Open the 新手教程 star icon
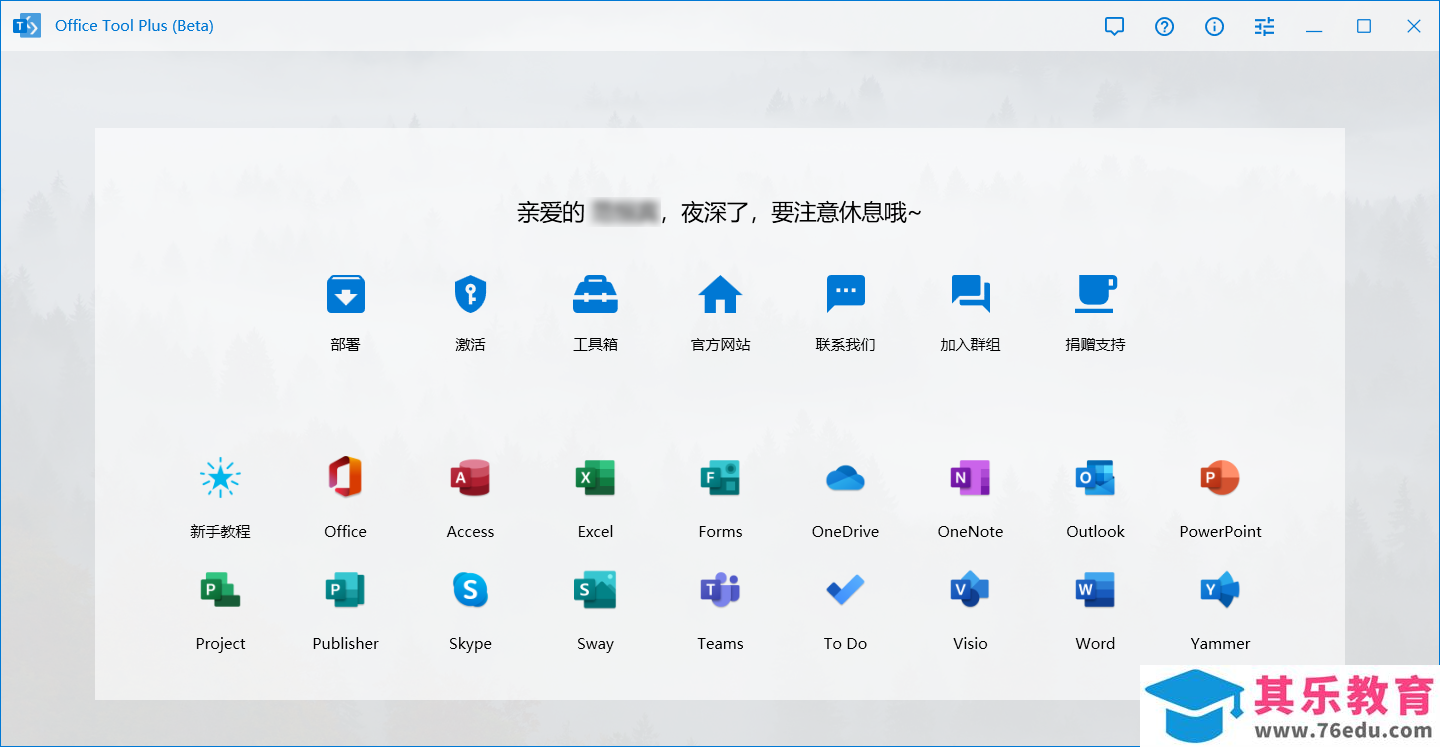 [x=220, y=478]
